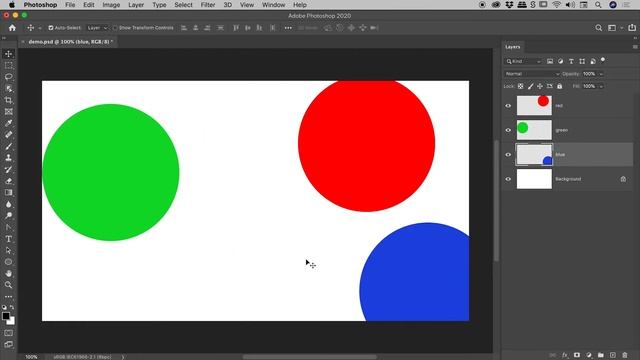Open the Fill slider dropdown arrow
This screenshot has width=640, height=360.
(x=601, y=86)
